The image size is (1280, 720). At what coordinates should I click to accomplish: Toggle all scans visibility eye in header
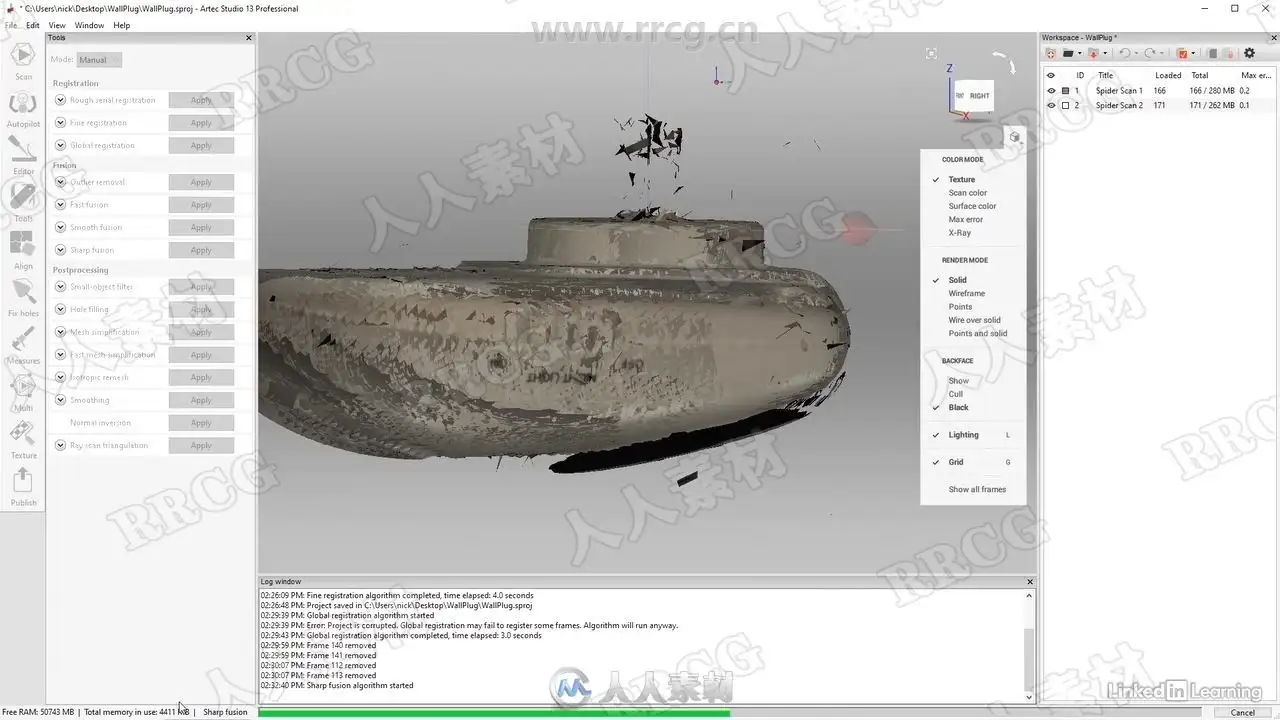[x=1051, y=75]
